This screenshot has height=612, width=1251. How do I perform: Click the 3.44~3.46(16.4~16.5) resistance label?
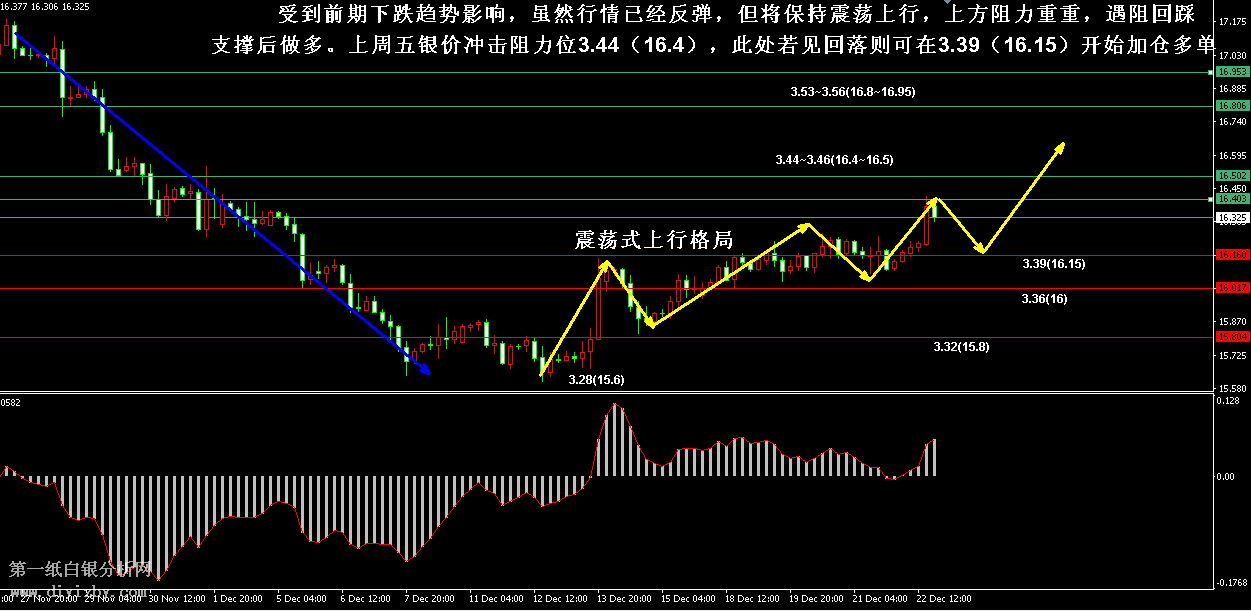834,160
